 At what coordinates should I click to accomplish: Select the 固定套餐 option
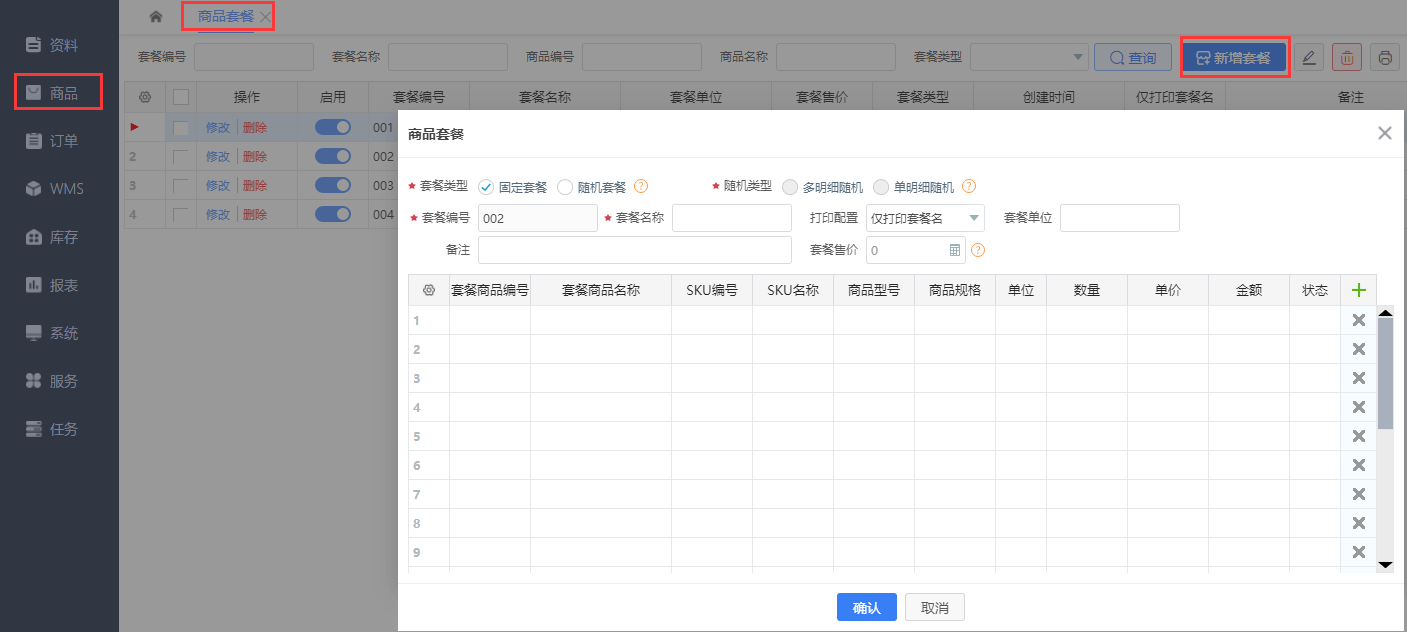click(x=512, y=187)
